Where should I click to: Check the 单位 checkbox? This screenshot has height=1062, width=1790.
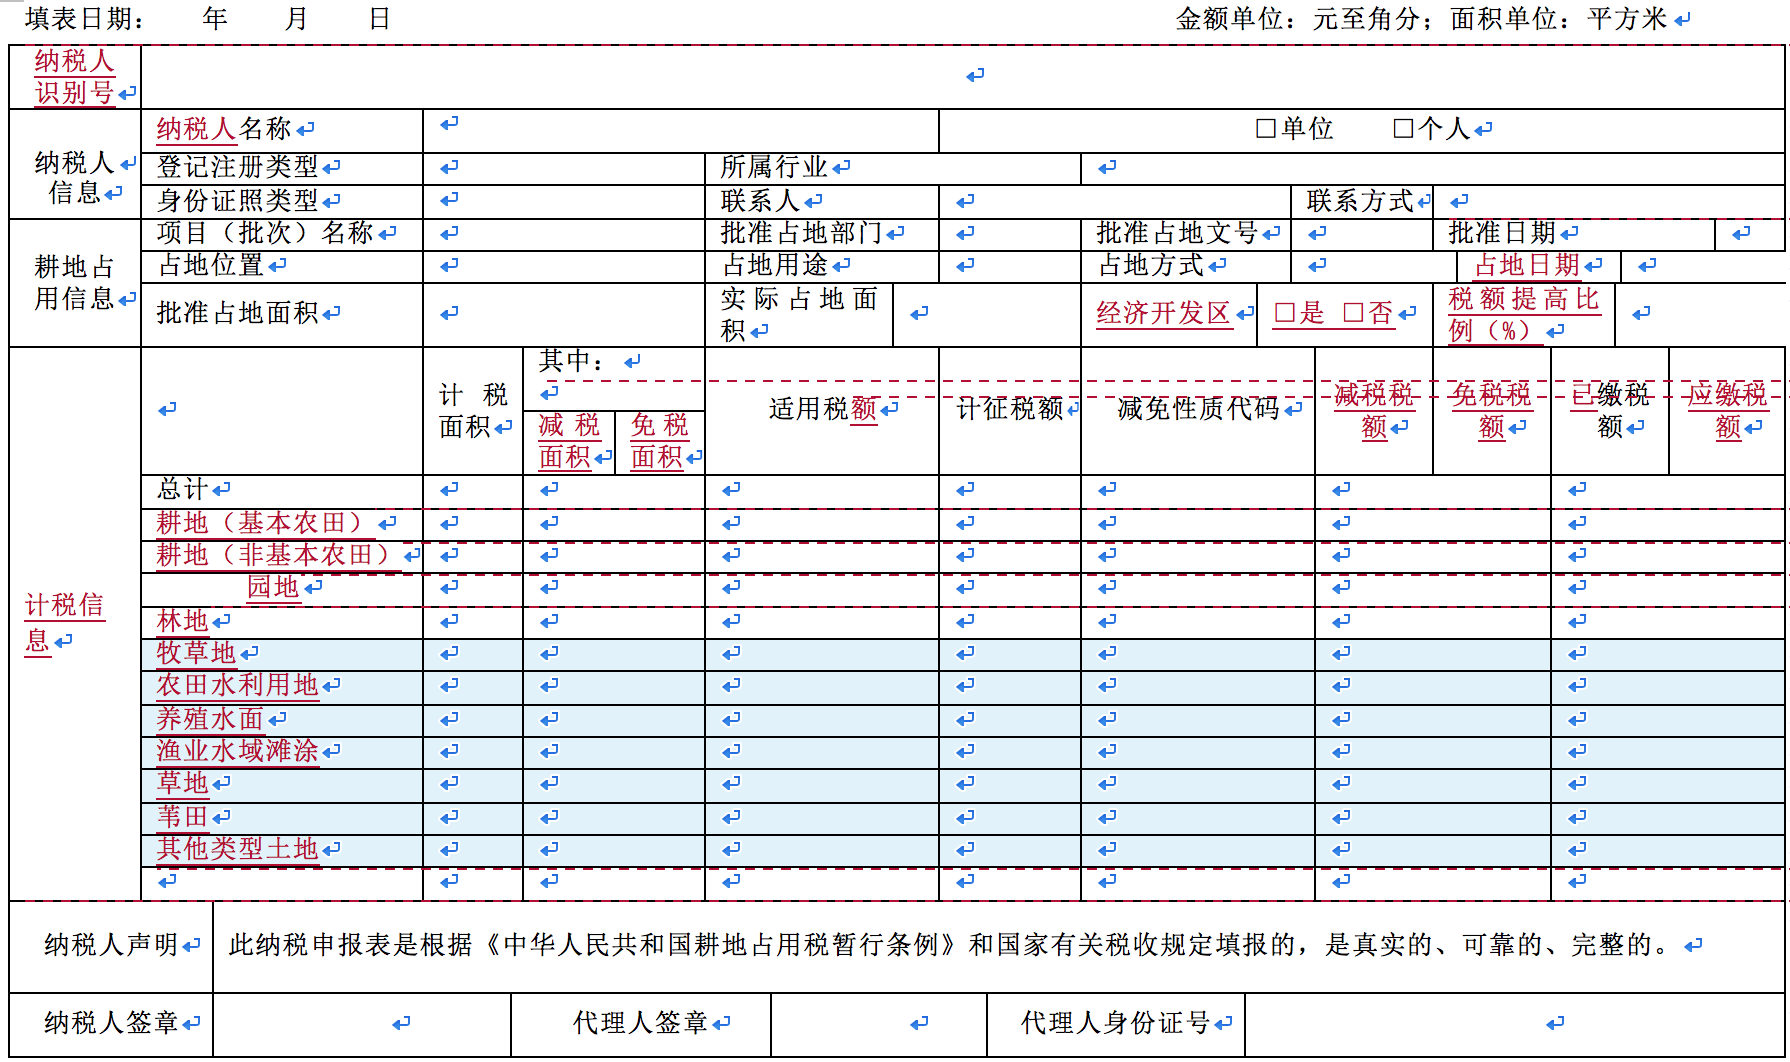(1265, 129)
